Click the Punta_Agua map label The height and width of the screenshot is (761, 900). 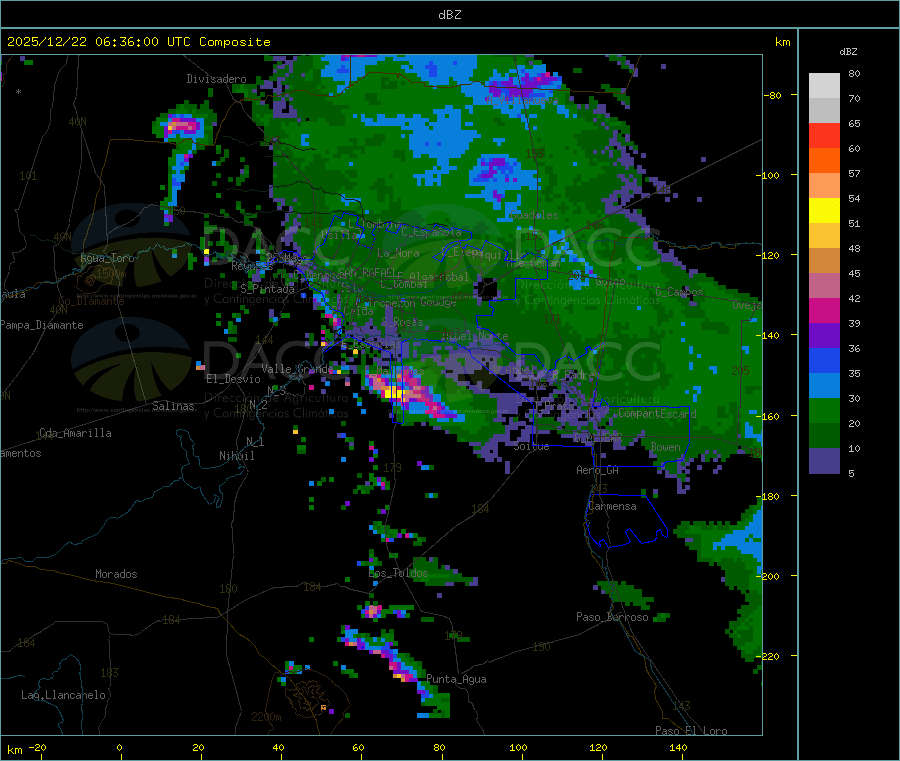coord(456,679)
